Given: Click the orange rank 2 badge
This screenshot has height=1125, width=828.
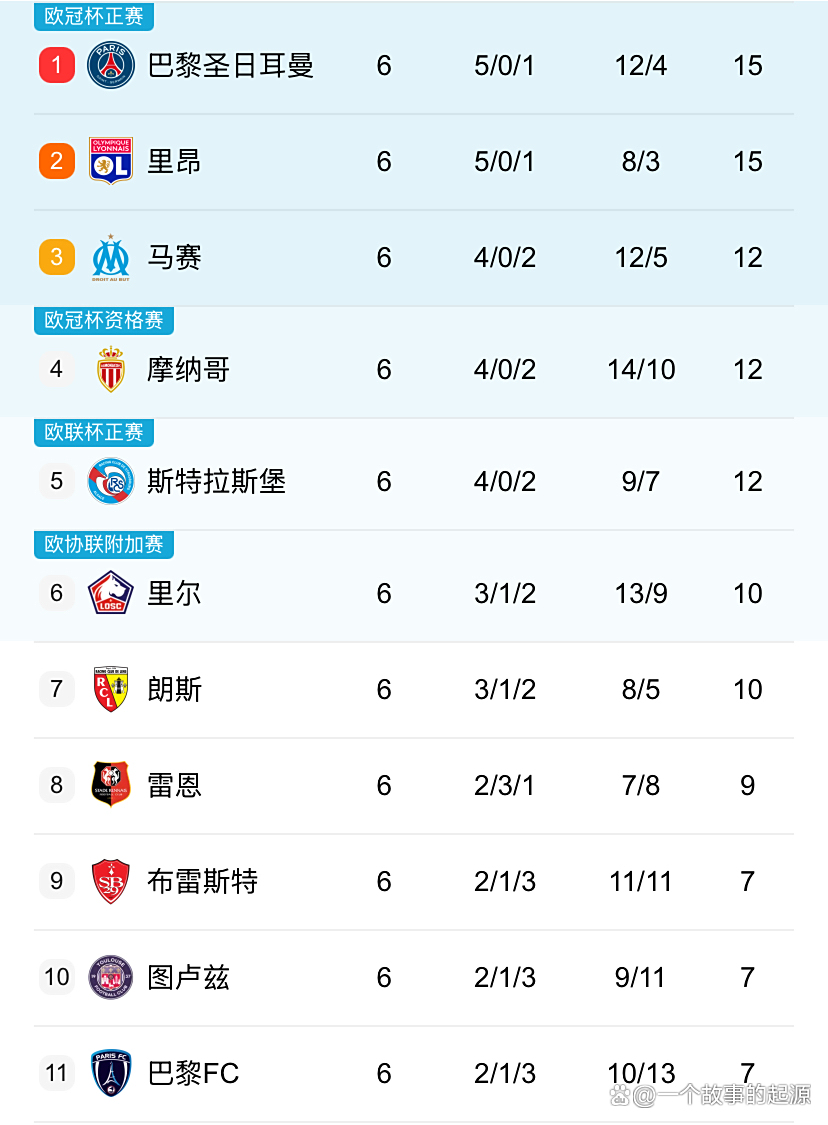Looking at the screenshot, I should tap(57, 161).
